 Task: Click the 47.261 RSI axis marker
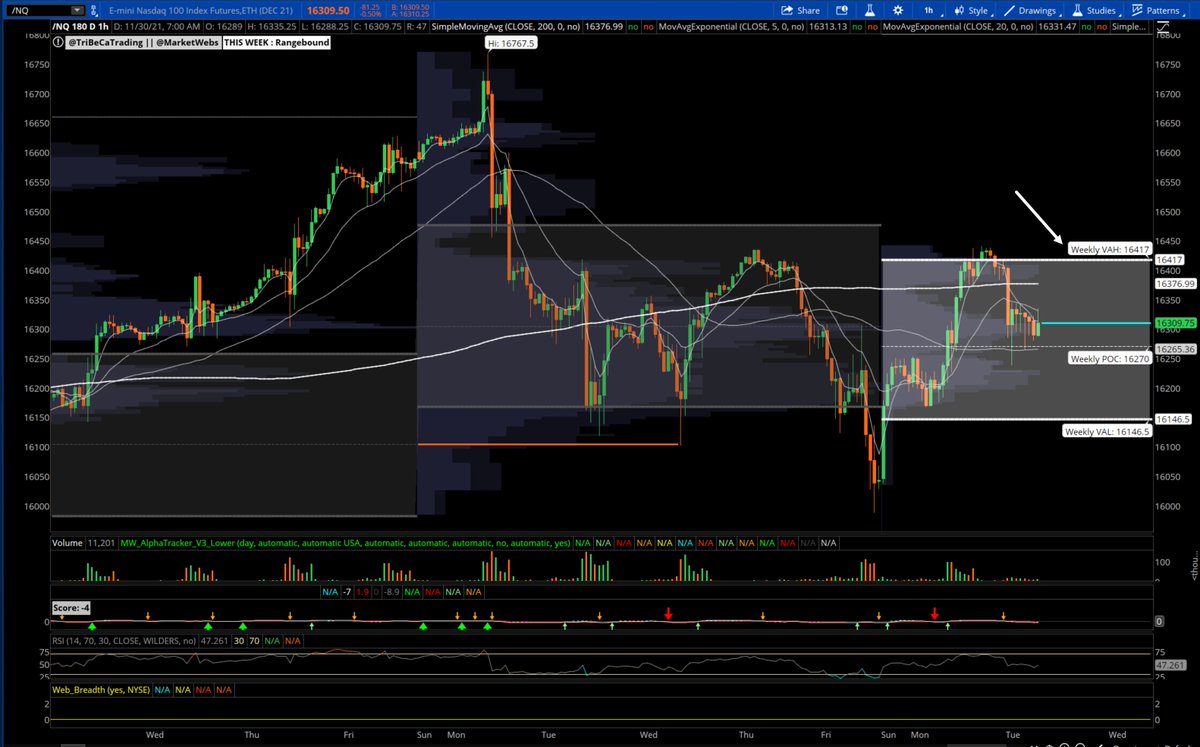(x=1171, y=663)
